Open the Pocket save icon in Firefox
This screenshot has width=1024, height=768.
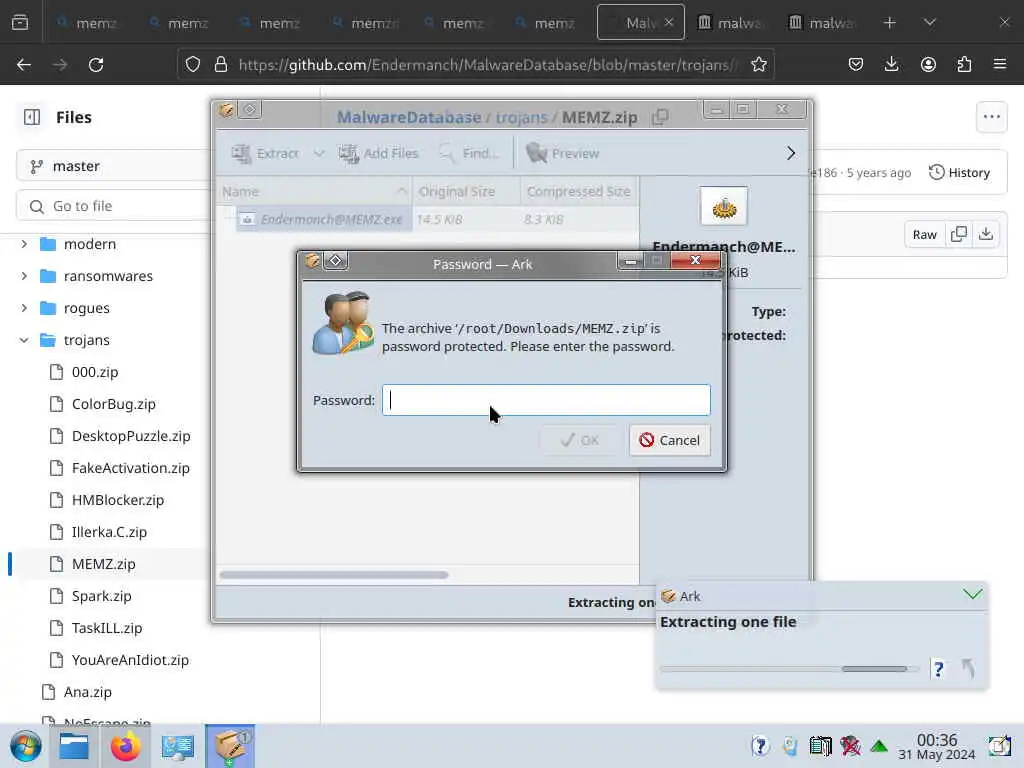[856, 65]
